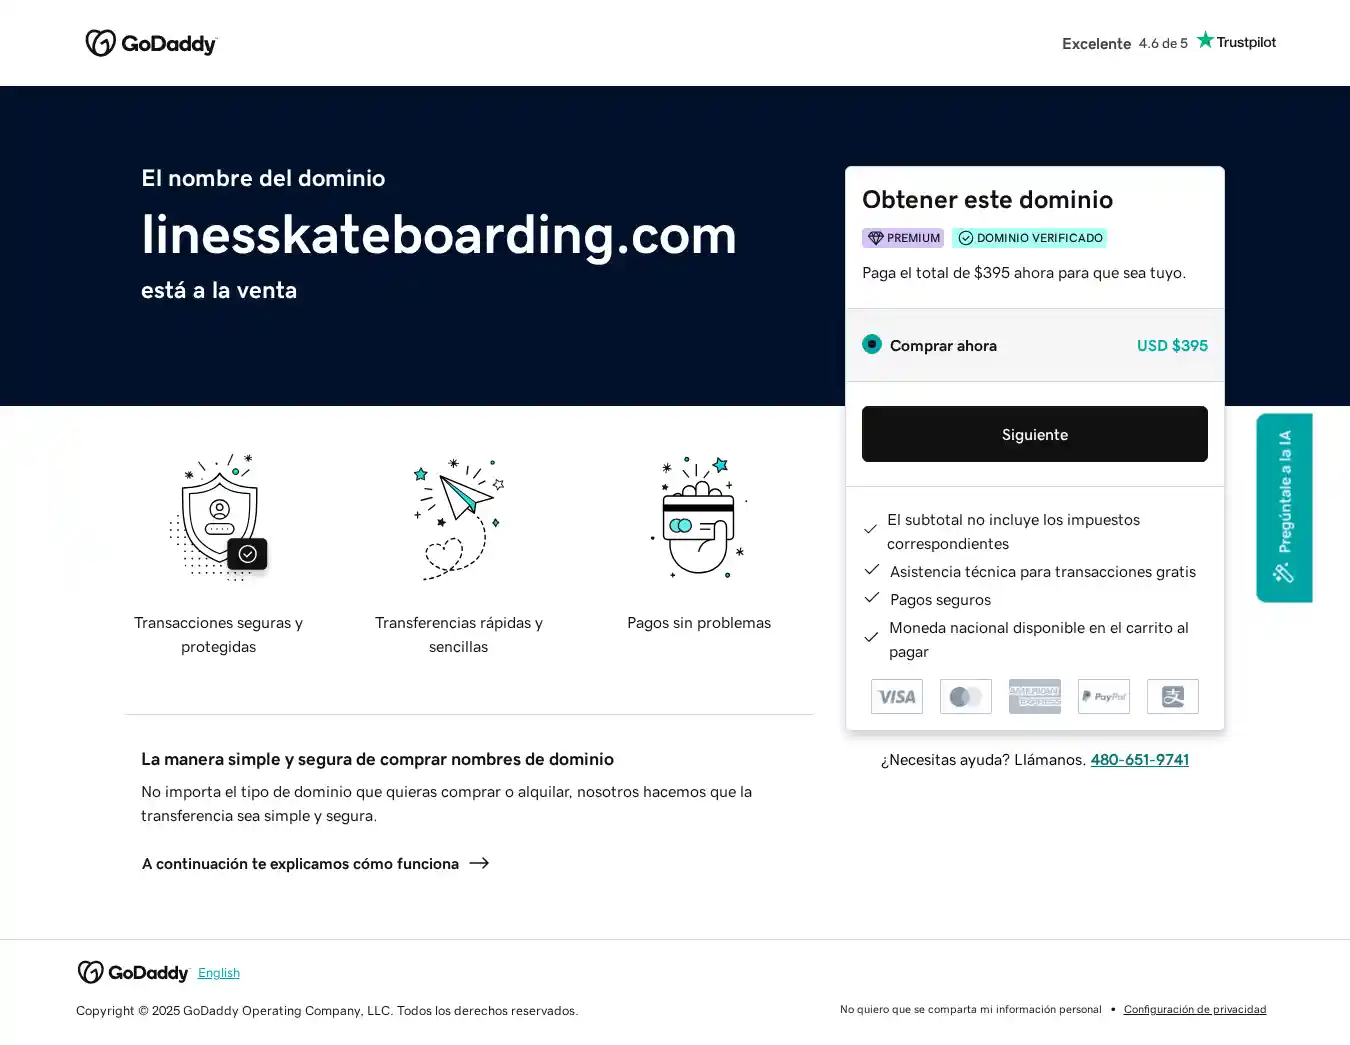Click the secure transactions shield illustration
The height and width of the screenshot is (1045, 1350).
[x=220, y=517]
